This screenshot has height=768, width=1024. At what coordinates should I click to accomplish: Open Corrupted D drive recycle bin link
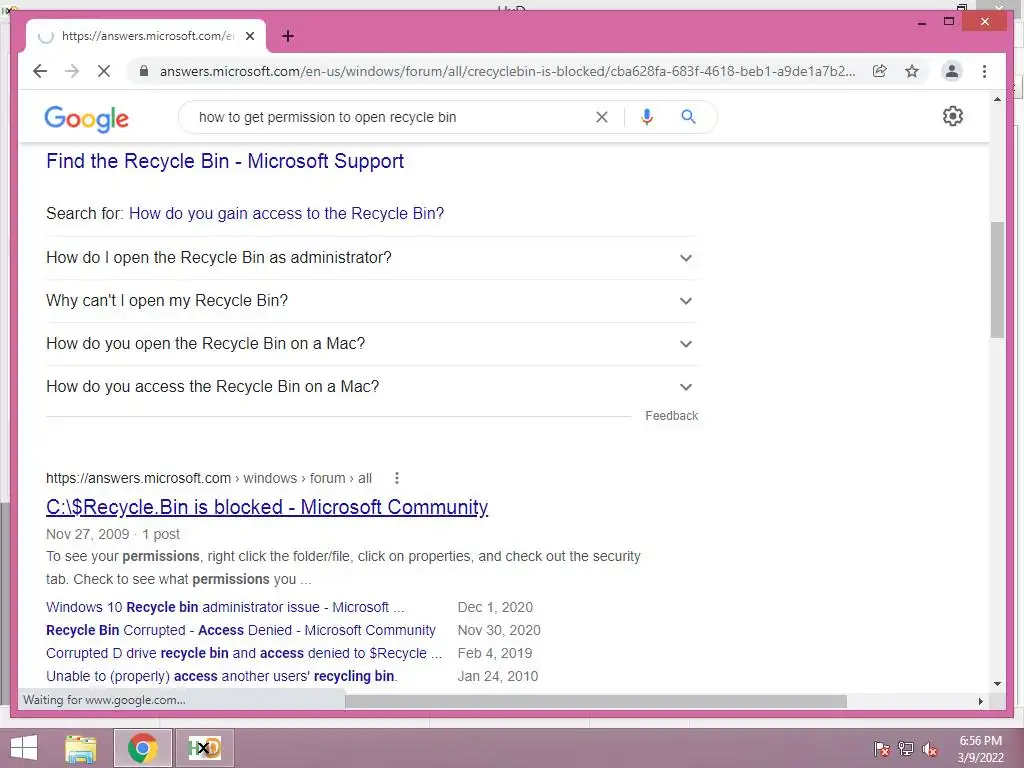pos(244,653)
